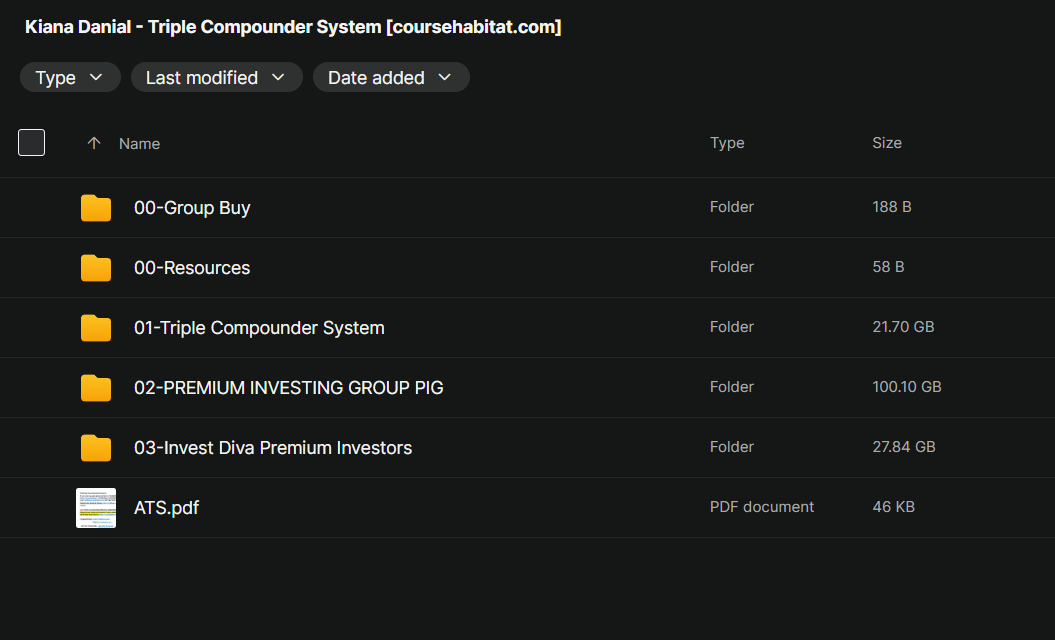This screenshot has width=1055, height=640.
Task: Click Folder type in 03-Invest Diva Premium Investors row
Action: point(732,446)
